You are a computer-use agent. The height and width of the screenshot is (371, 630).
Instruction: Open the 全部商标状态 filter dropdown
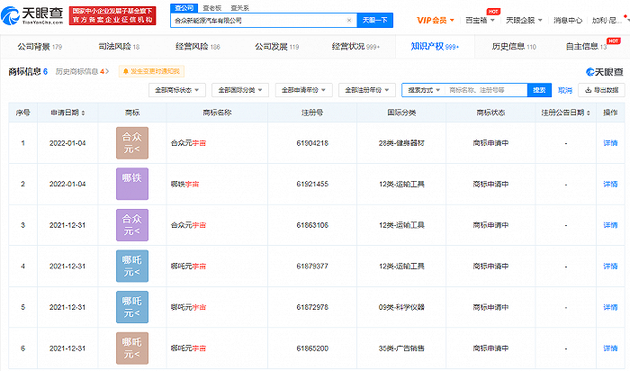click(177, 90)
